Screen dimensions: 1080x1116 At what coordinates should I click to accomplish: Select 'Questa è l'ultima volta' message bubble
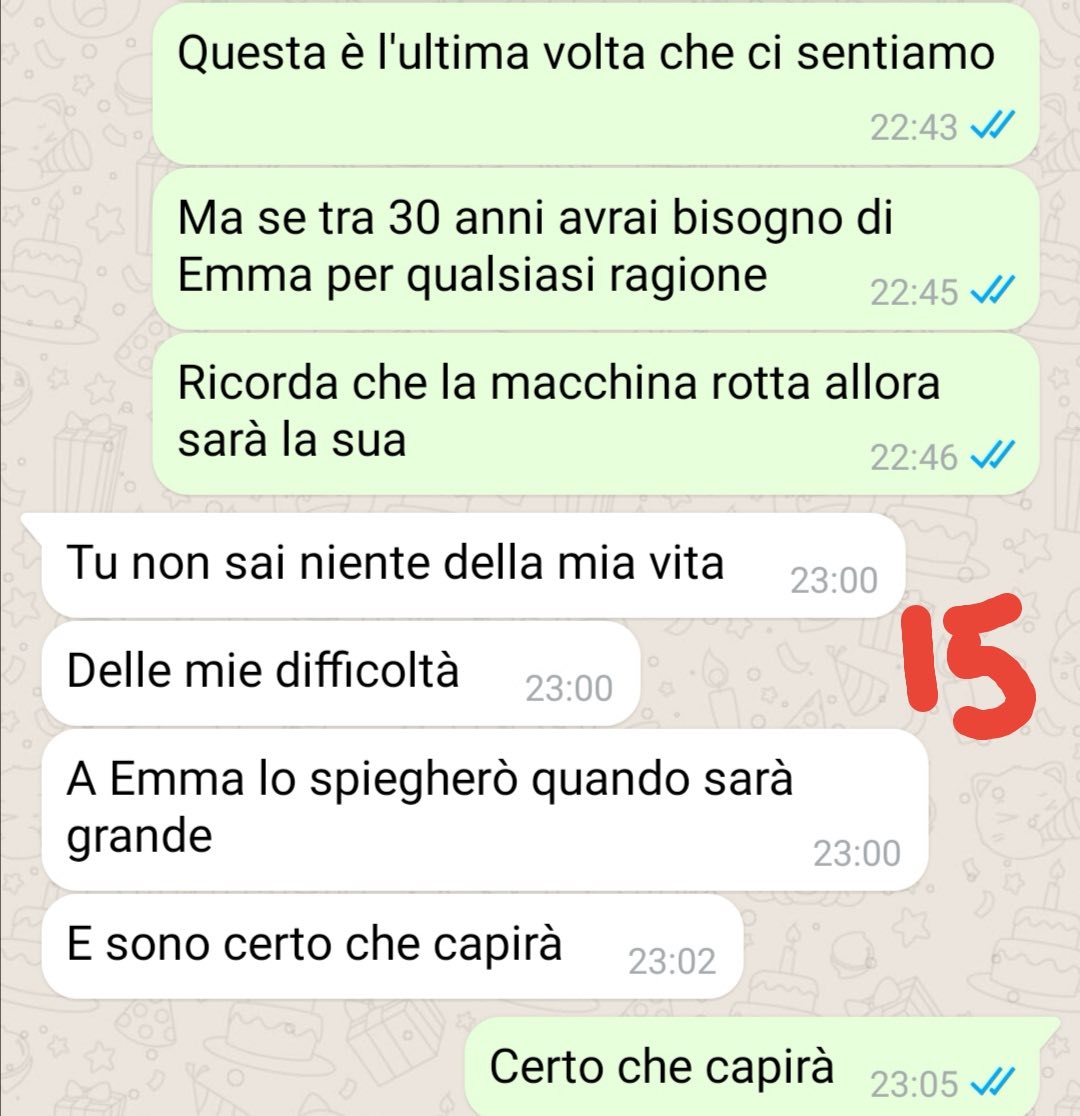[x=596, y=83]
